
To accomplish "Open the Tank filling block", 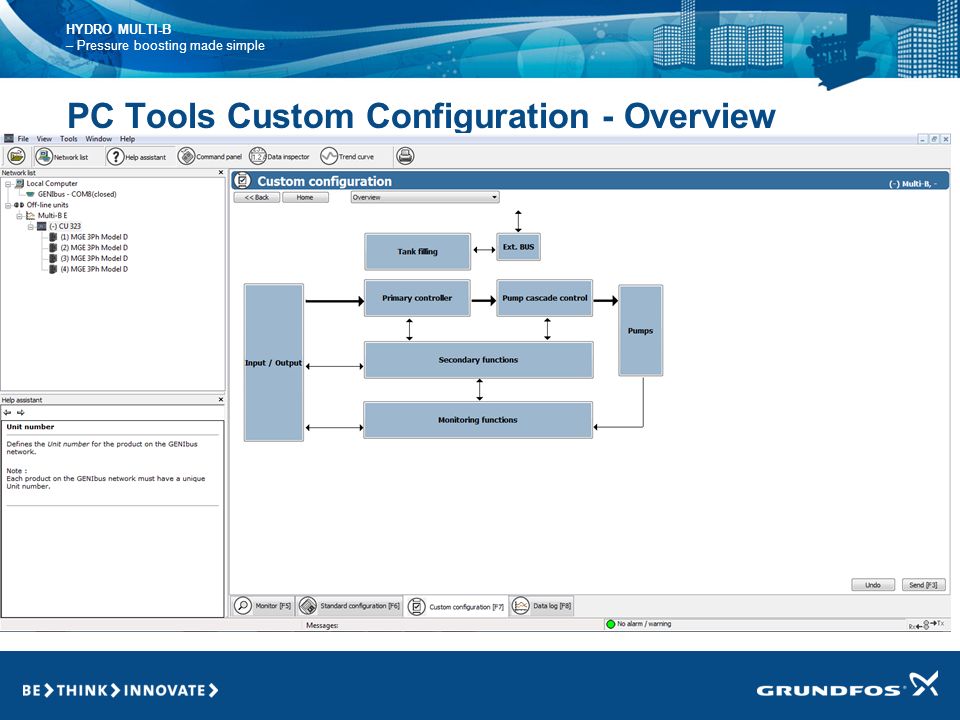I will pyautogui.click(x=418, y=252).
